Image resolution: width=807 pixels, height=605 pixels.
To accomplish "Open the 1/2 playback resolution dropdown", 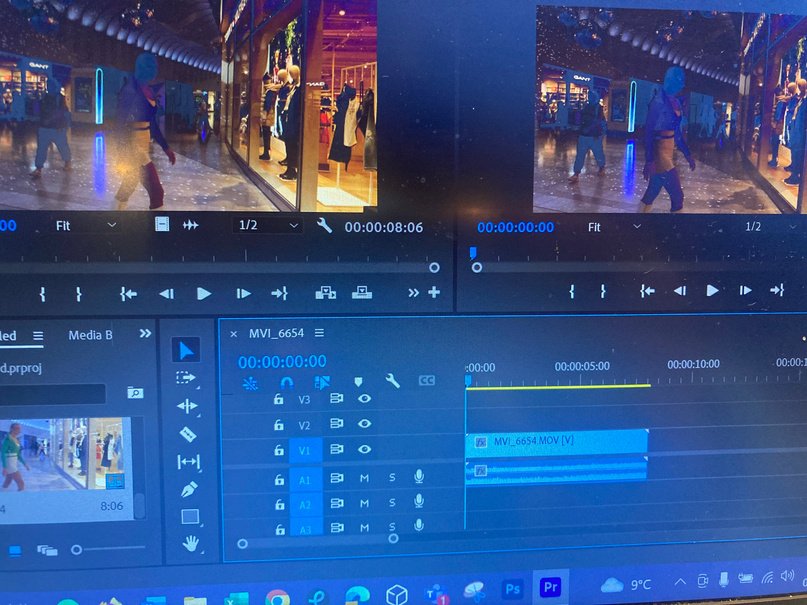I will coord(267,226).
